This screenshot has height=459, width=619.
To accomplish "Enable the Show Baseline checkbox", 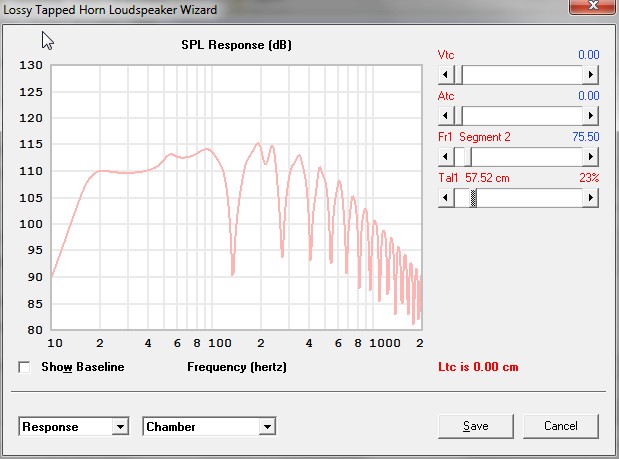I will [x=24, y=367].
